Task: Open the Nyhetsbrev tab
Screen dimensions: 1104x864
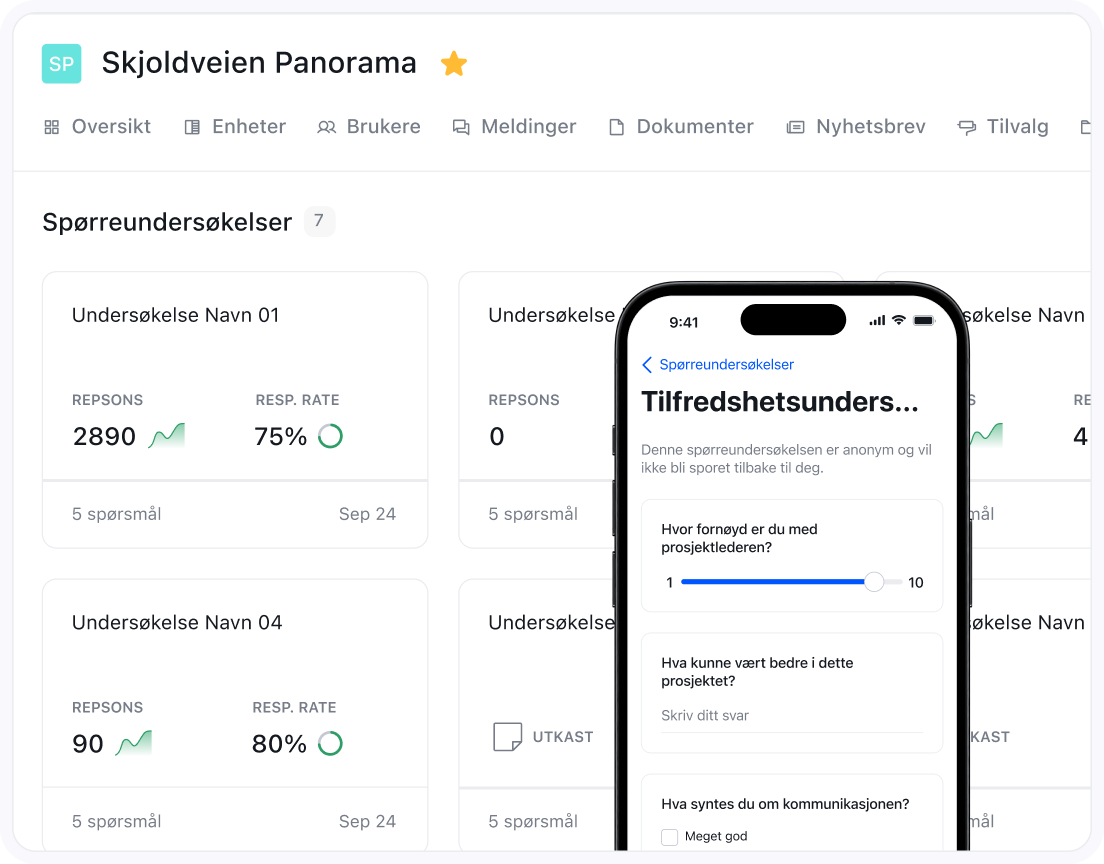Action: point(856,127)
